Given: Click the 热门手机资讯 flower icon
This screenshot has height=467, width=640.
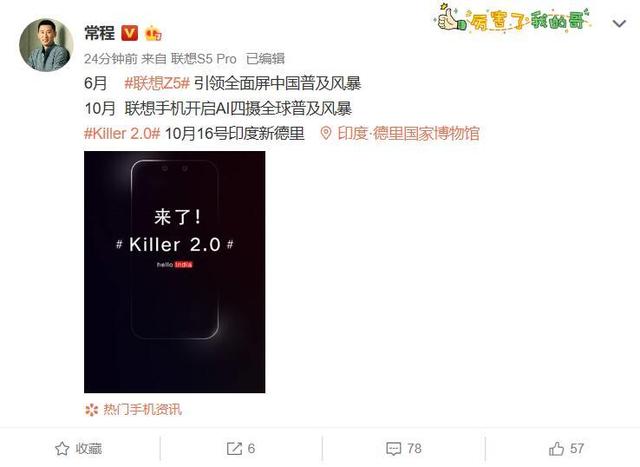Looking at the screenshot, I should (91, 409).
